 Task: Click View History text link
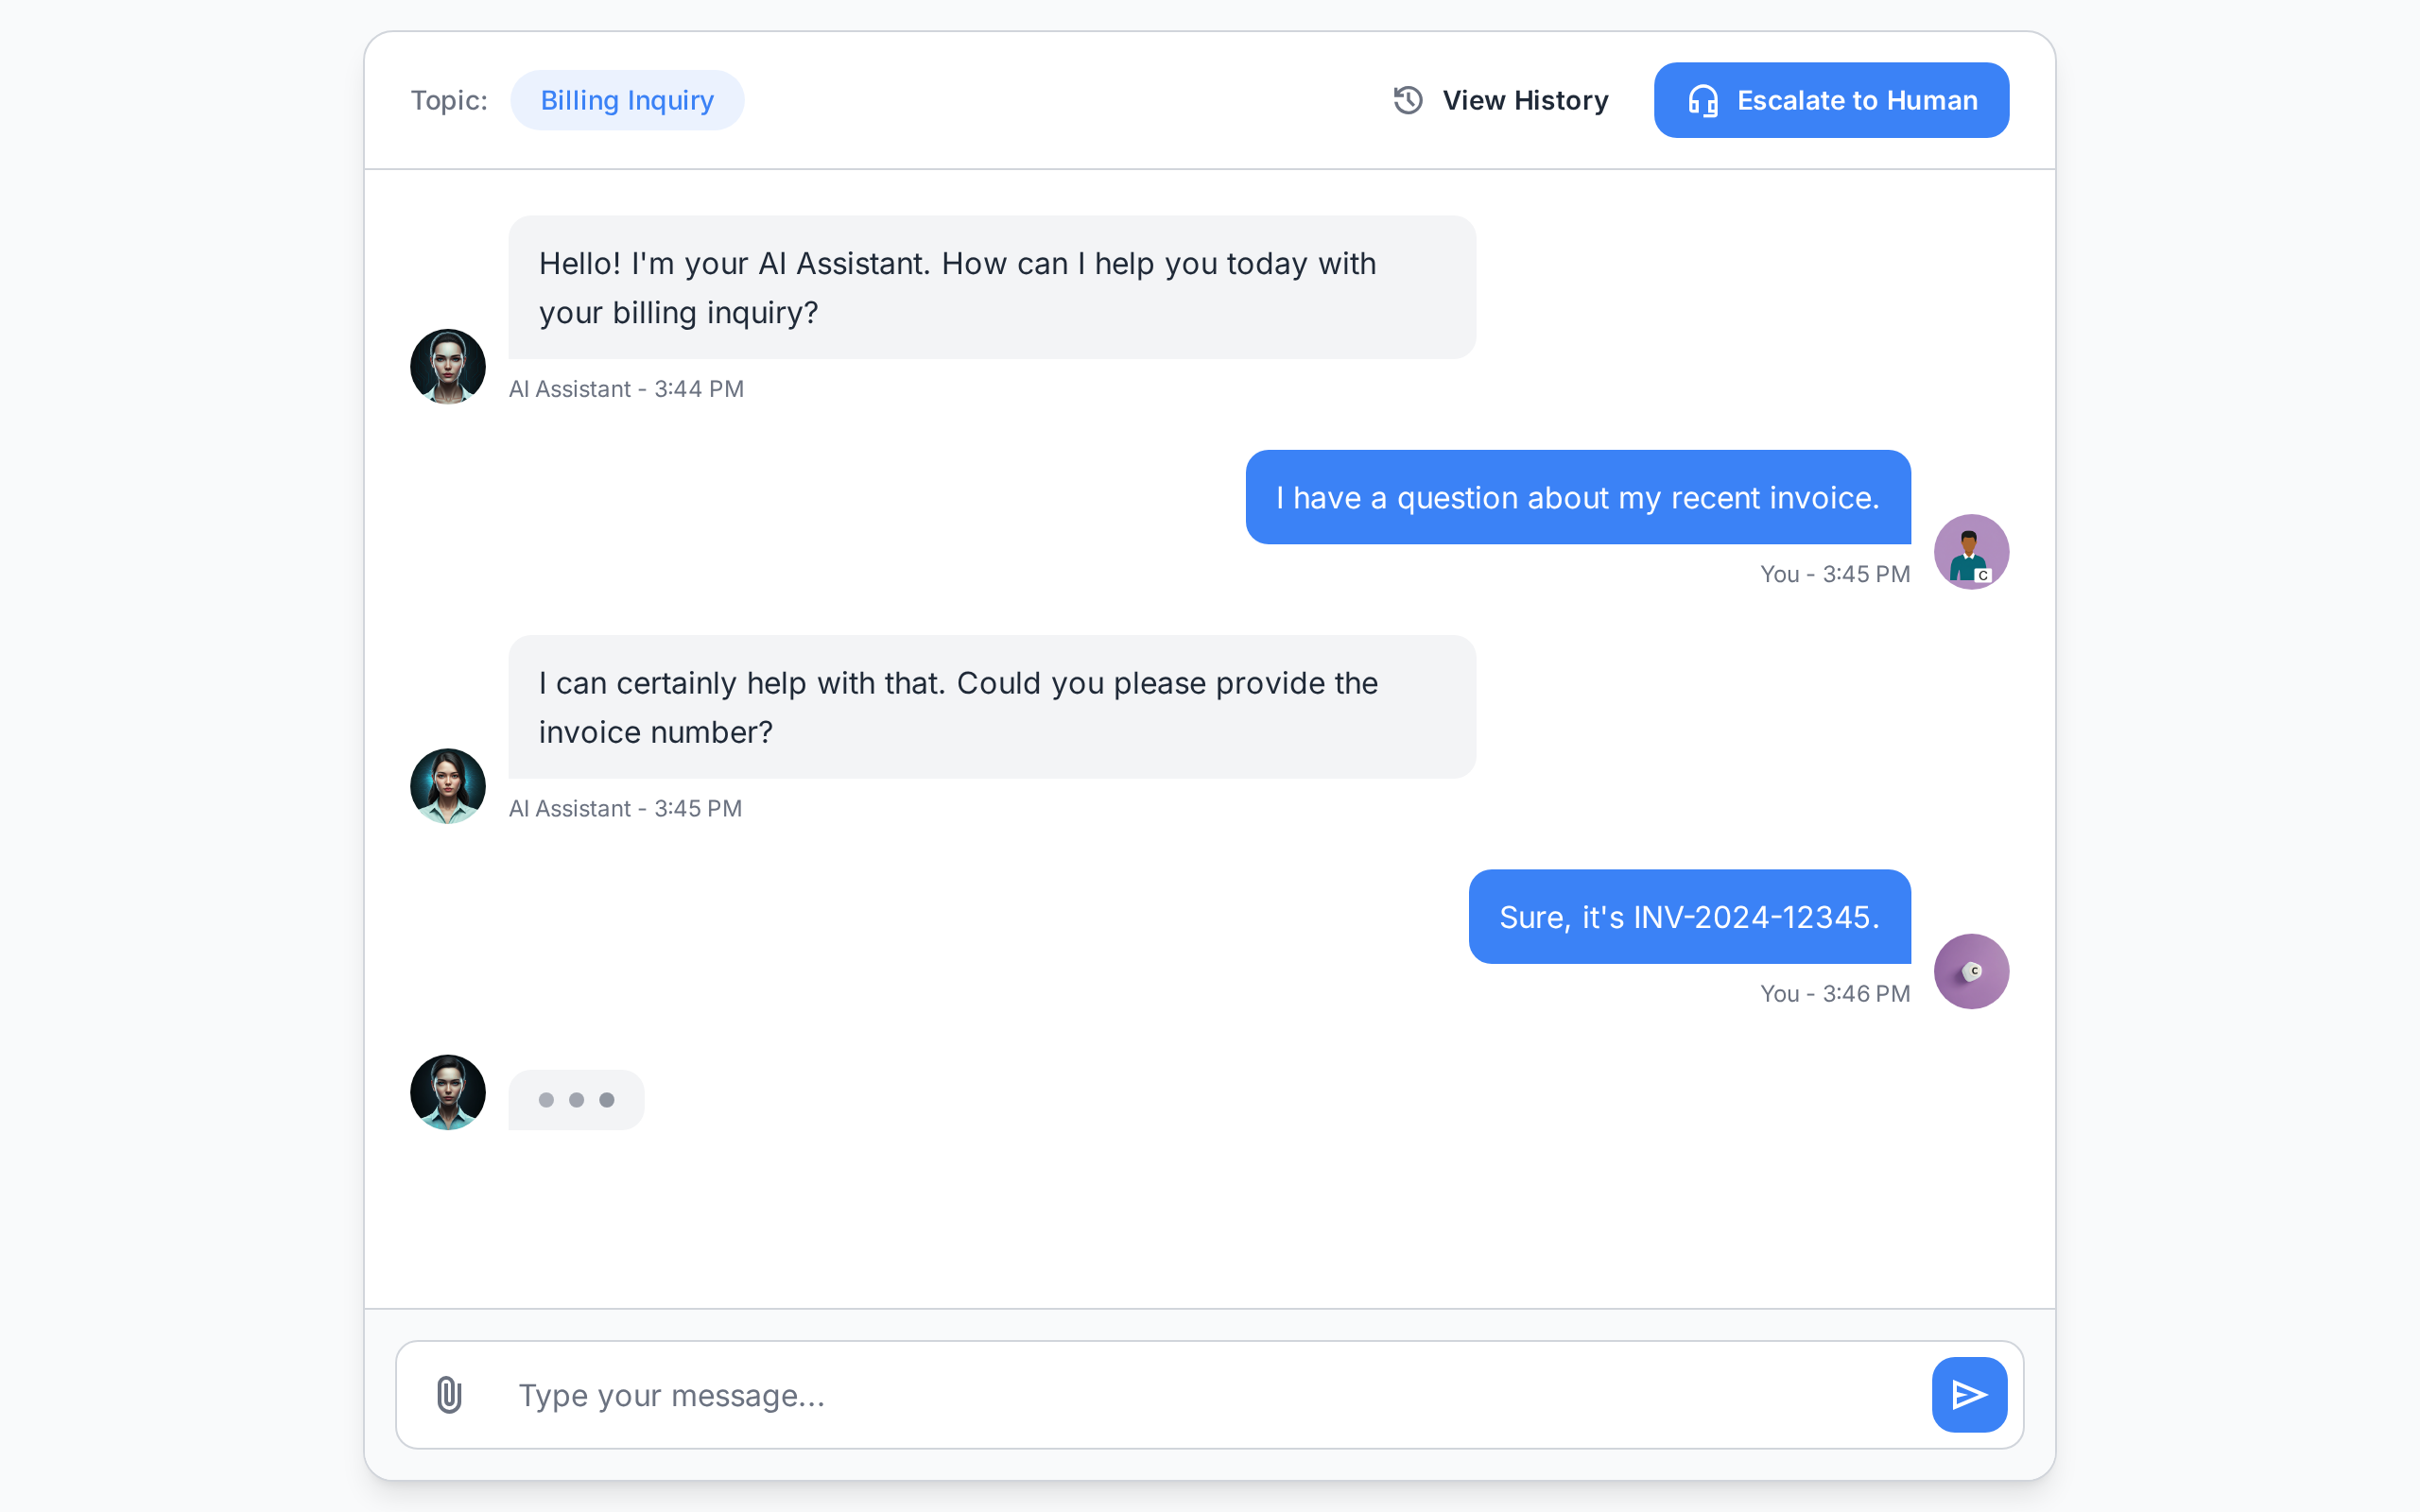coord(1524,100)
